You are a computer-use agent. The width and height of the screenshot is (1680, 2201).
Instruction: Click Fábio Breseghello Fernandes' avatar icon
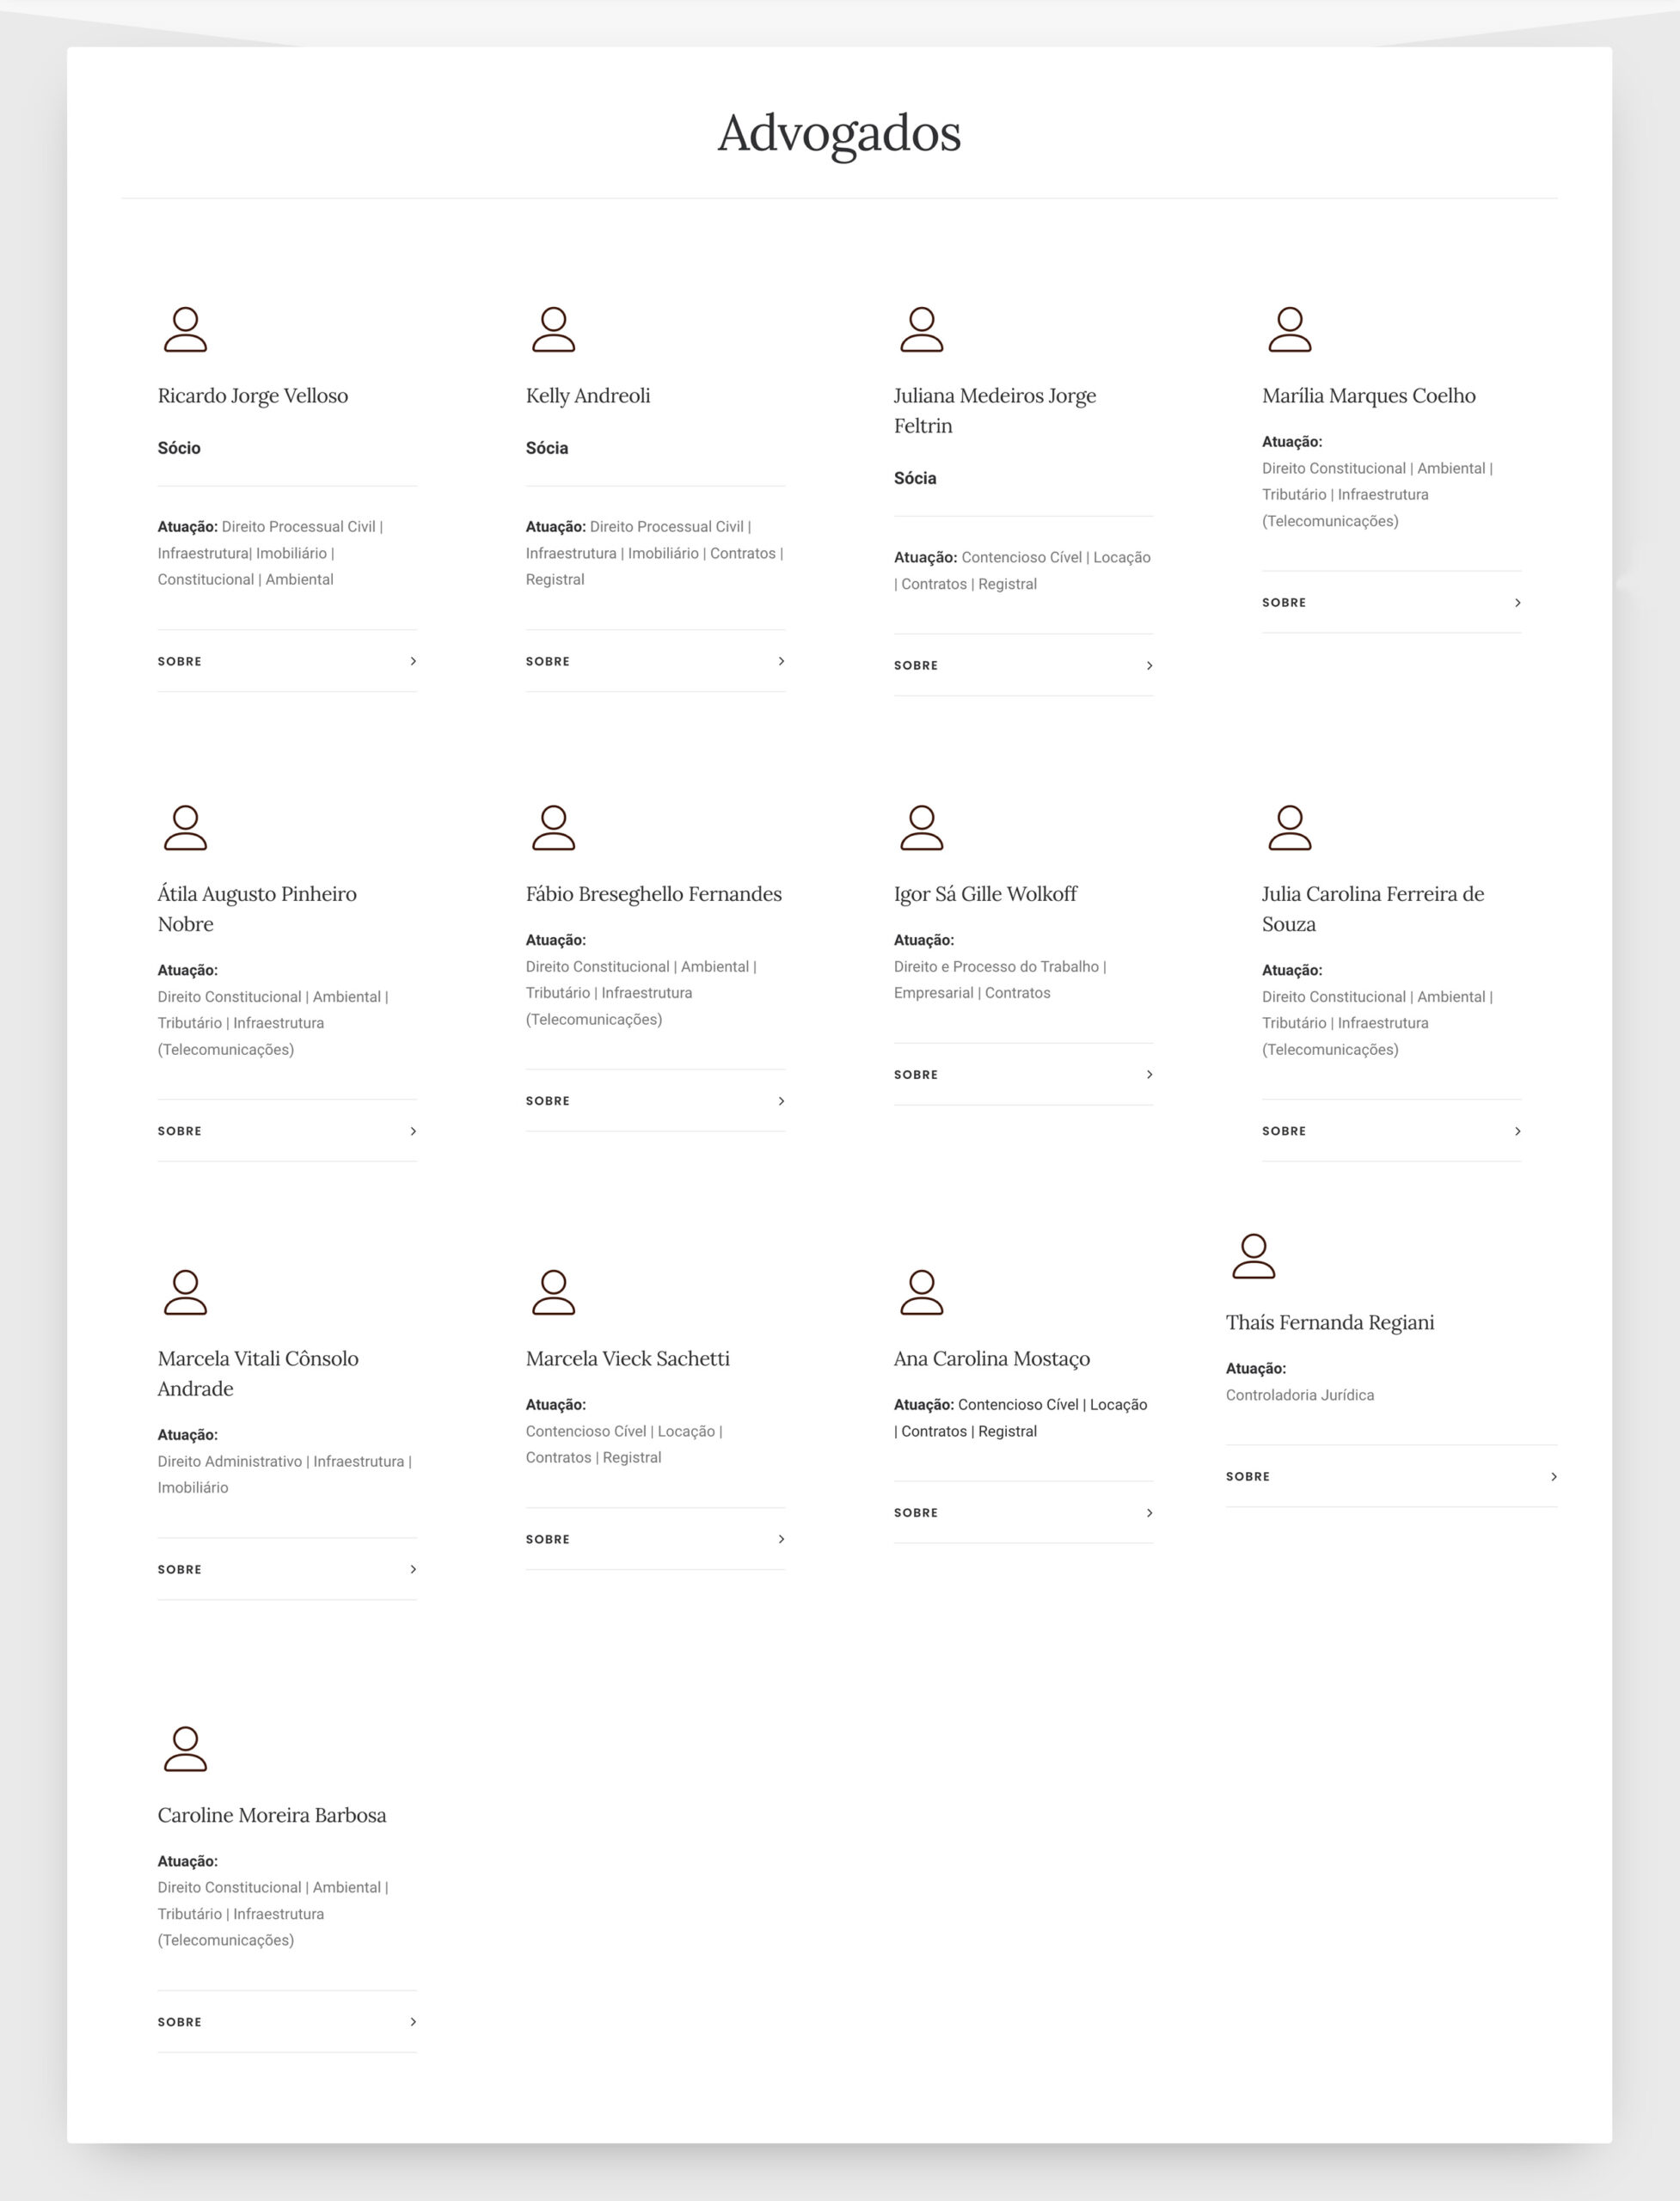click(x=553, y=828)
